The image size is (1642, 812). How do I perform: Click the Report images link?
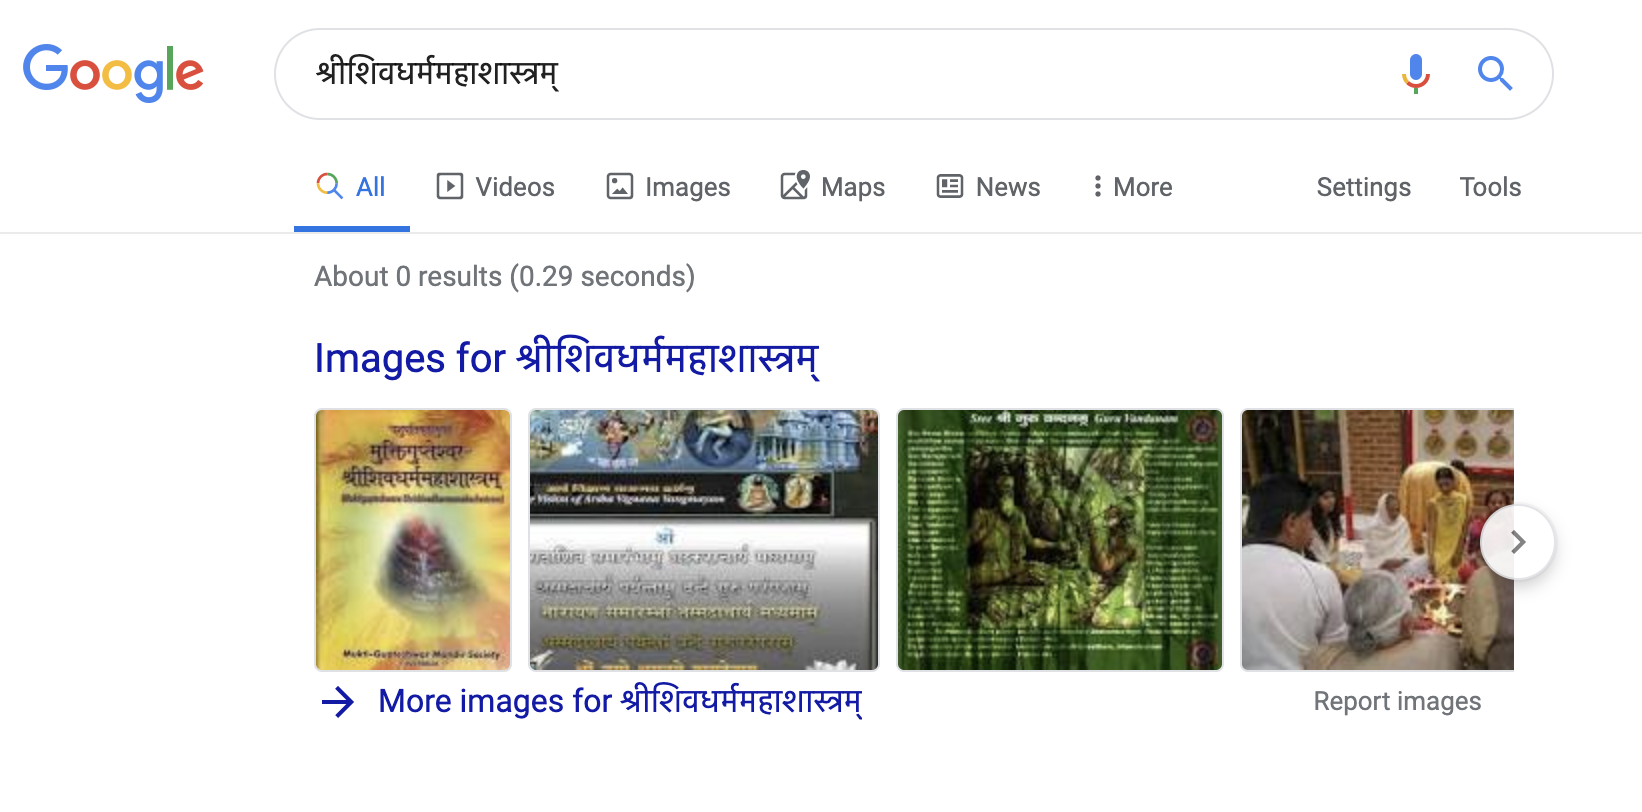point(1397,701)
